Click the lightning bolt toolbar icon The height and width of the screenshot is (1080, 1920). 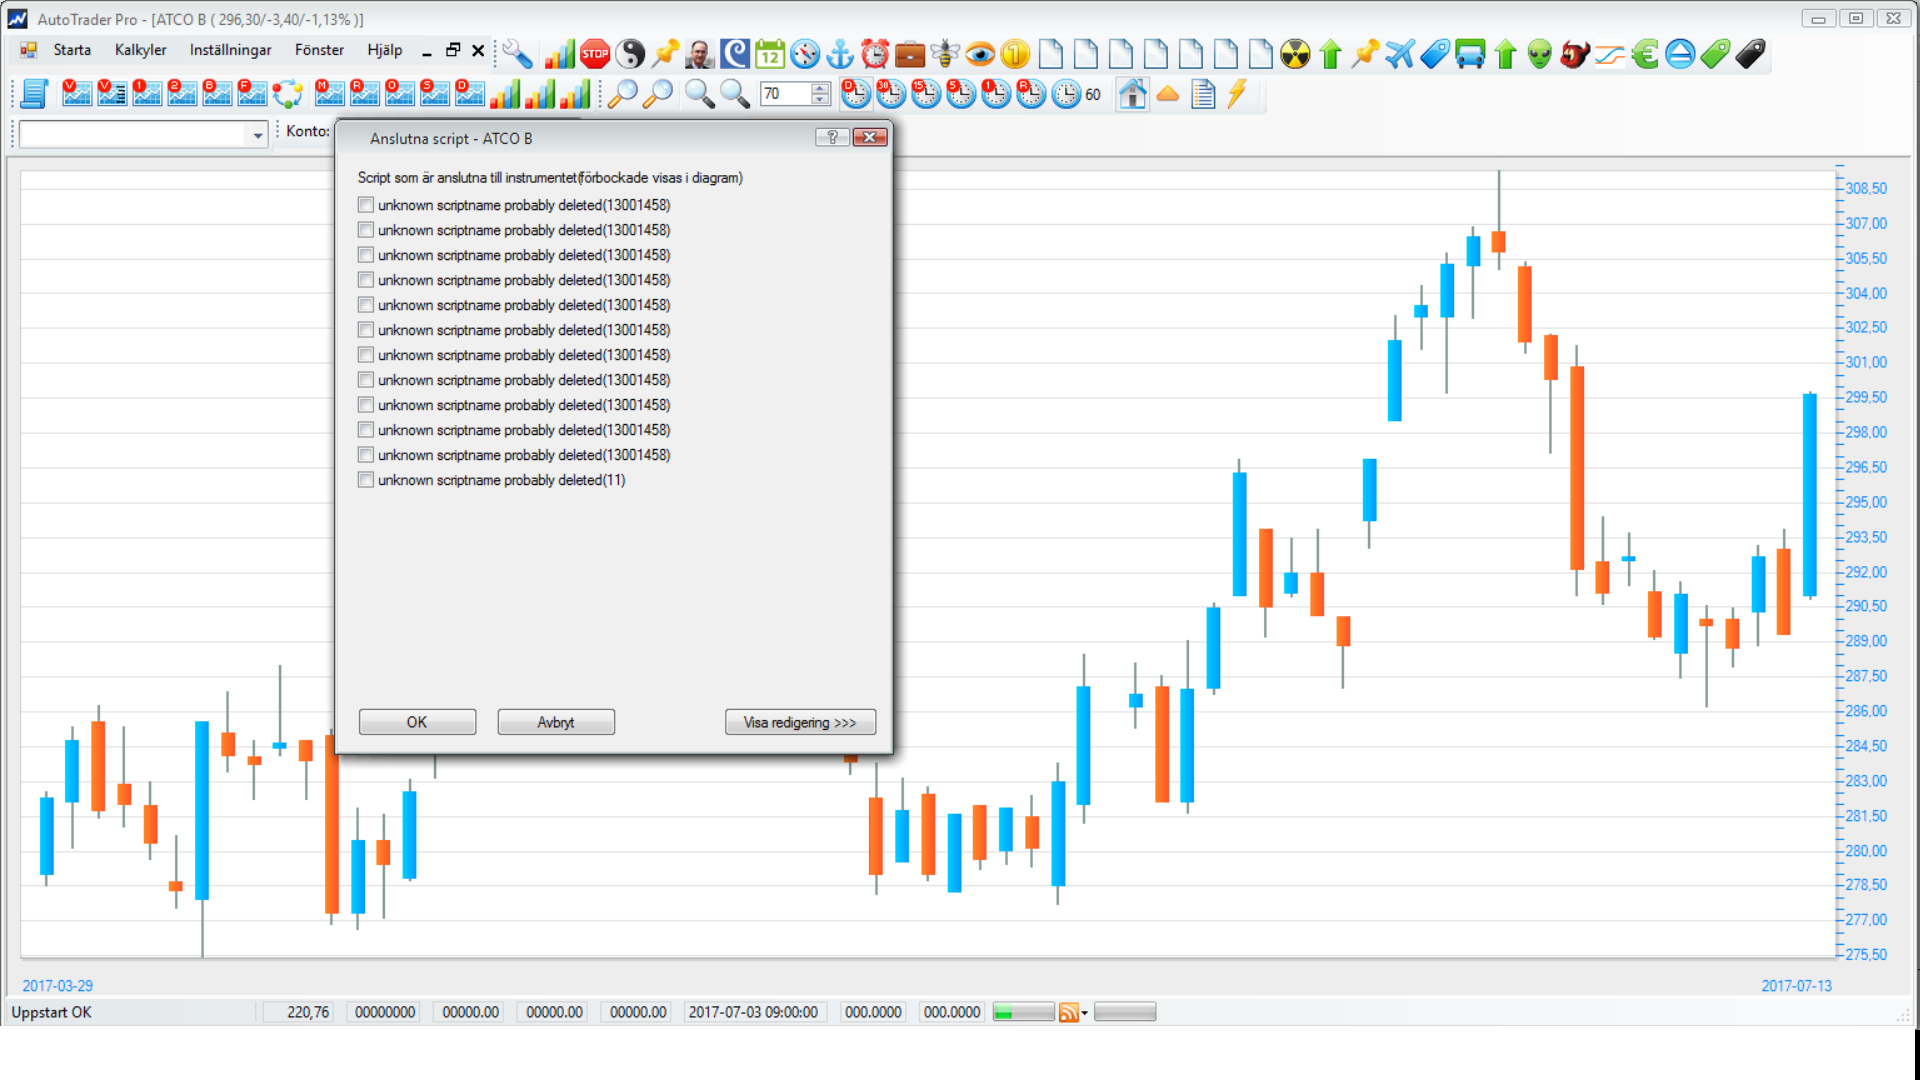pos(1238,94)
